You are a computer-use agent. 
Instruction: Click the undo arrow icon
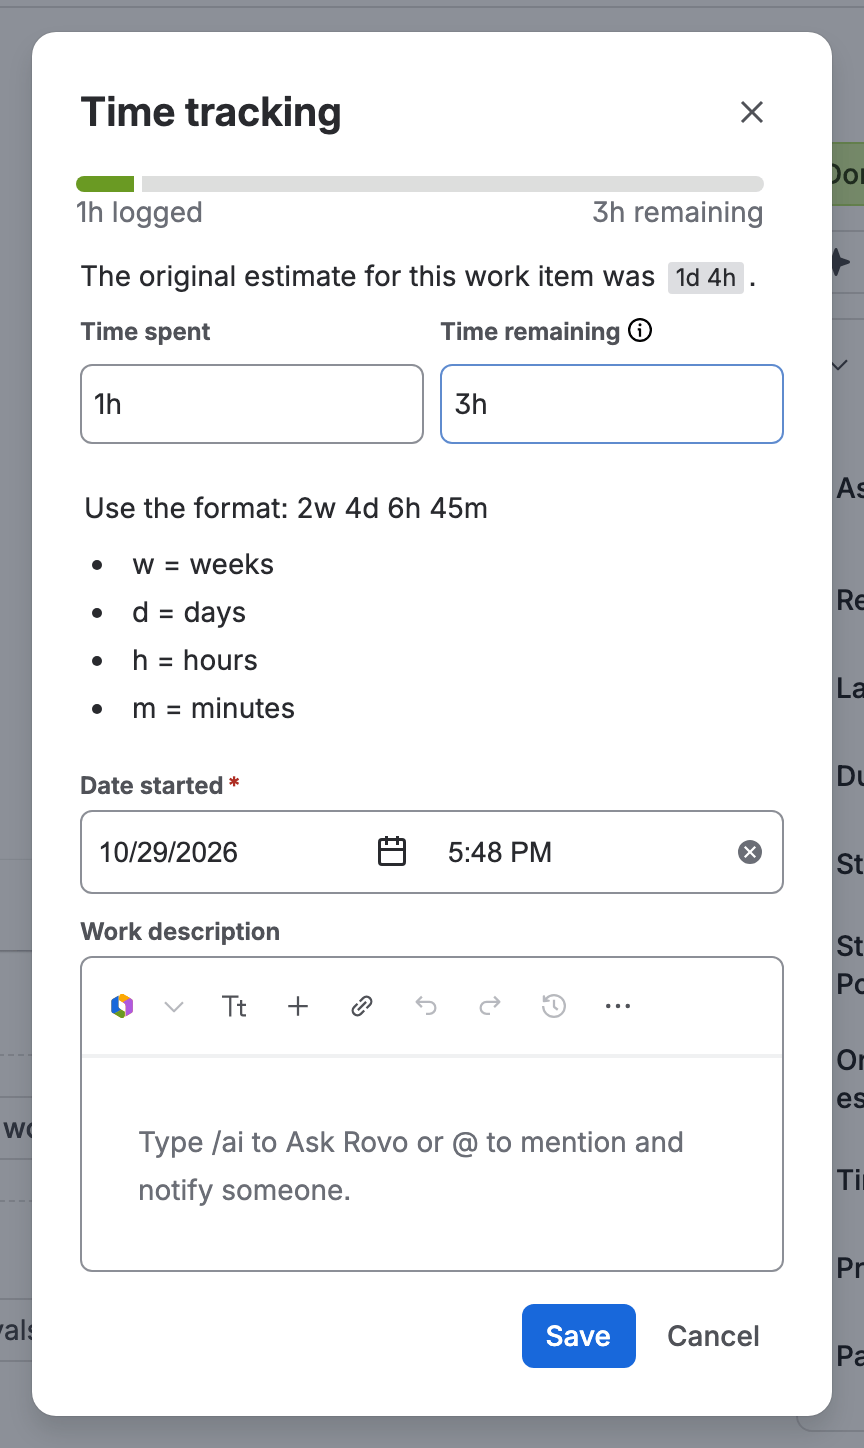[426, 1006]
